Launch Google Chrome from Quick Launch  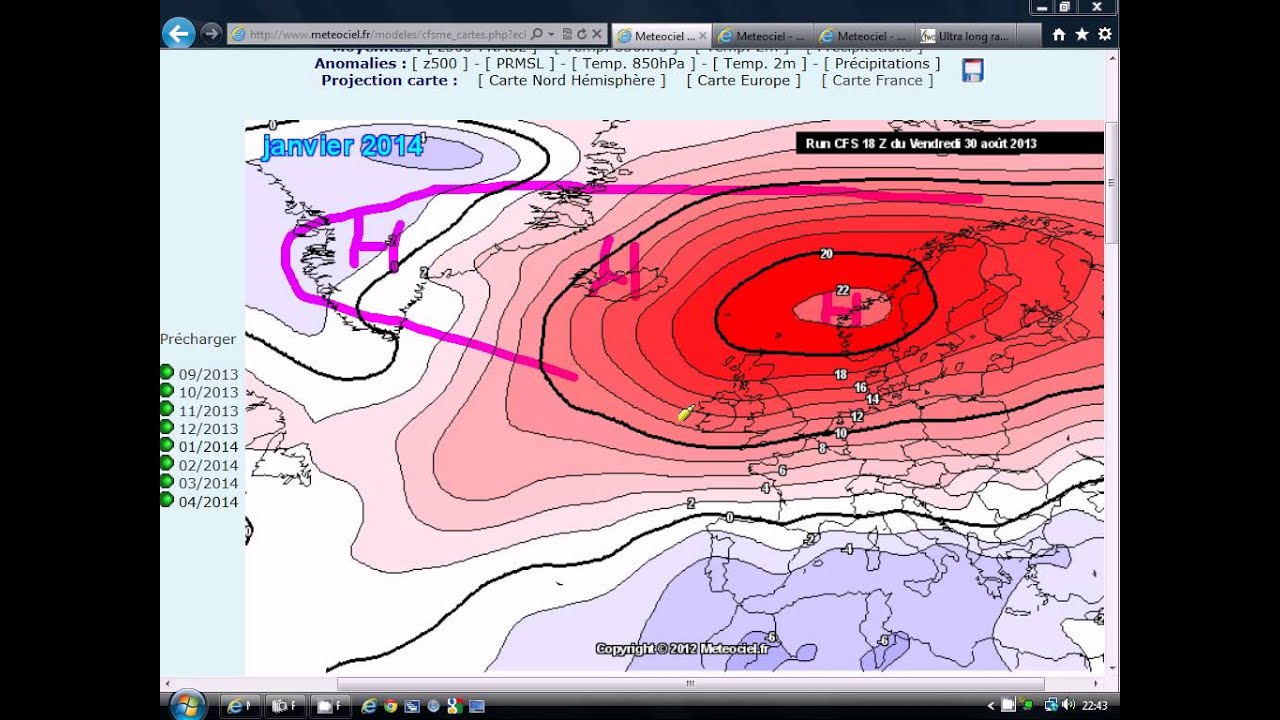click(390, 706)
